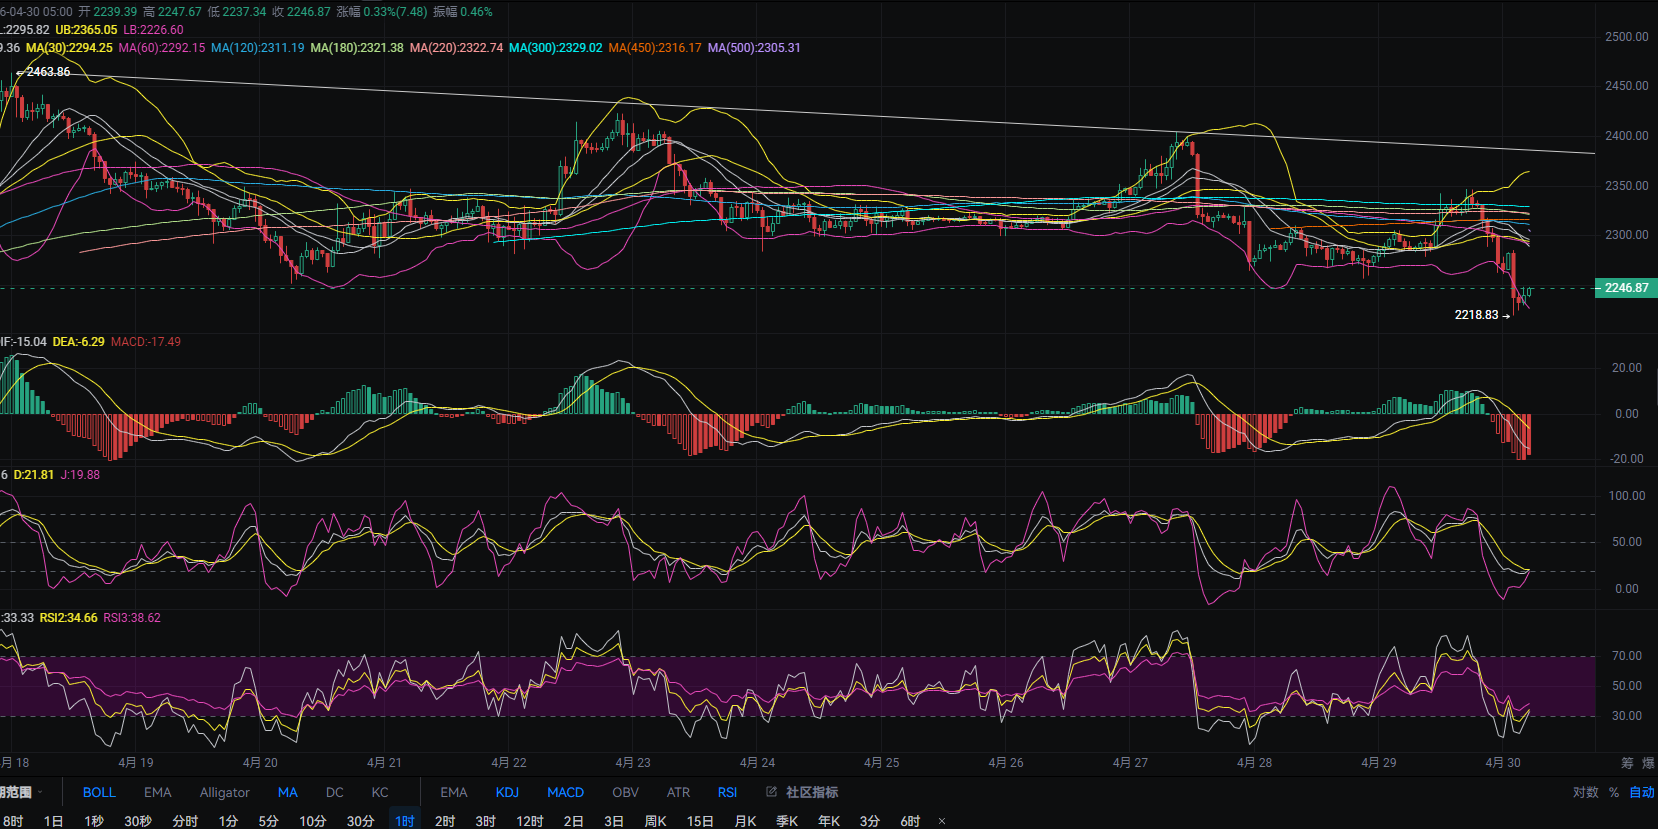
Task: Switch to the 周K weekly timeframe
Action: 655,821
